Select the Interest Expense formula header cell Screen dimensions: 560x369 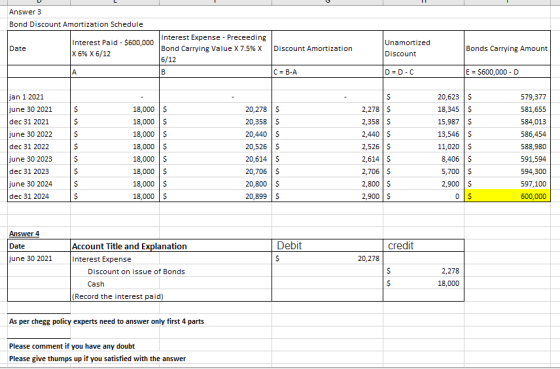pos(214,48)
